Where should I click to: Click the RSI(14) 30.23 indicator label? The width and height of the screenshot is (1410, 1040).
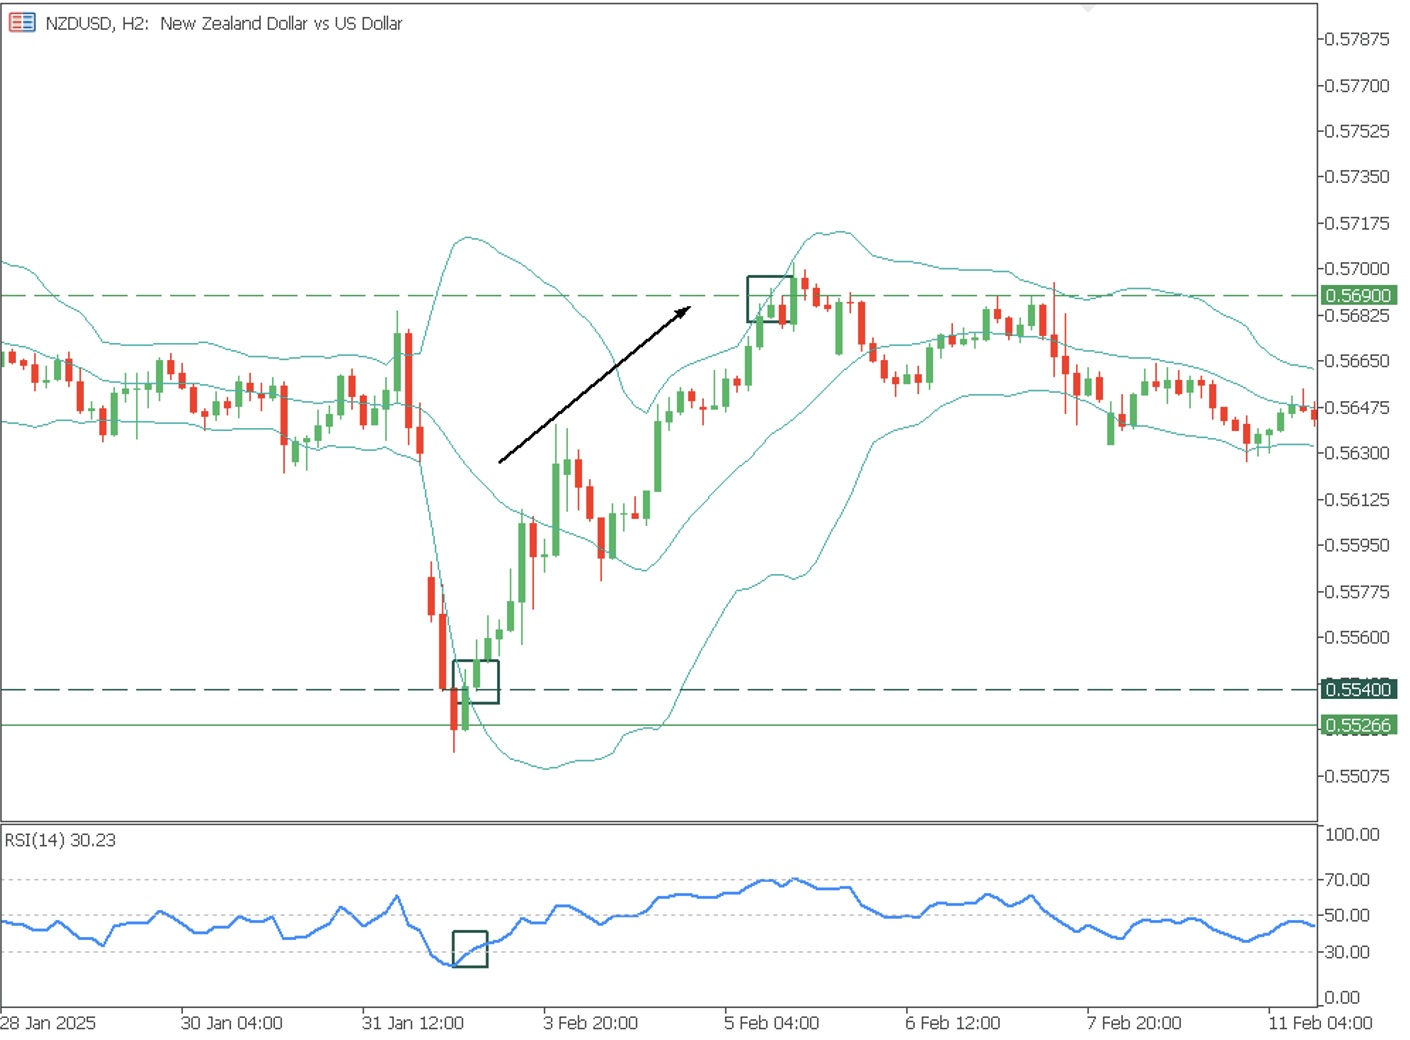[60, 840]
